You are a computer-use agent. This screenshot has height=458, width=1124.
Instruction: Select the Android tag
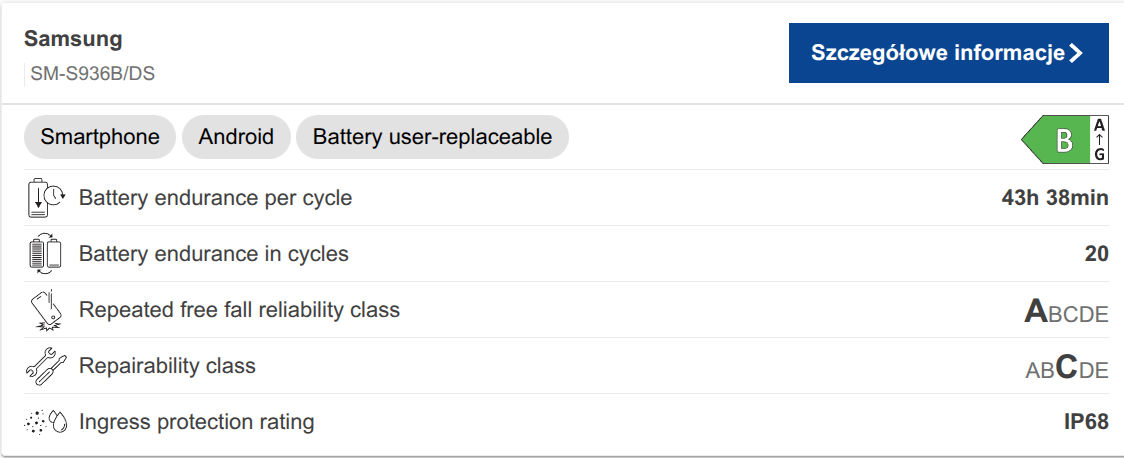pos(236,137)
